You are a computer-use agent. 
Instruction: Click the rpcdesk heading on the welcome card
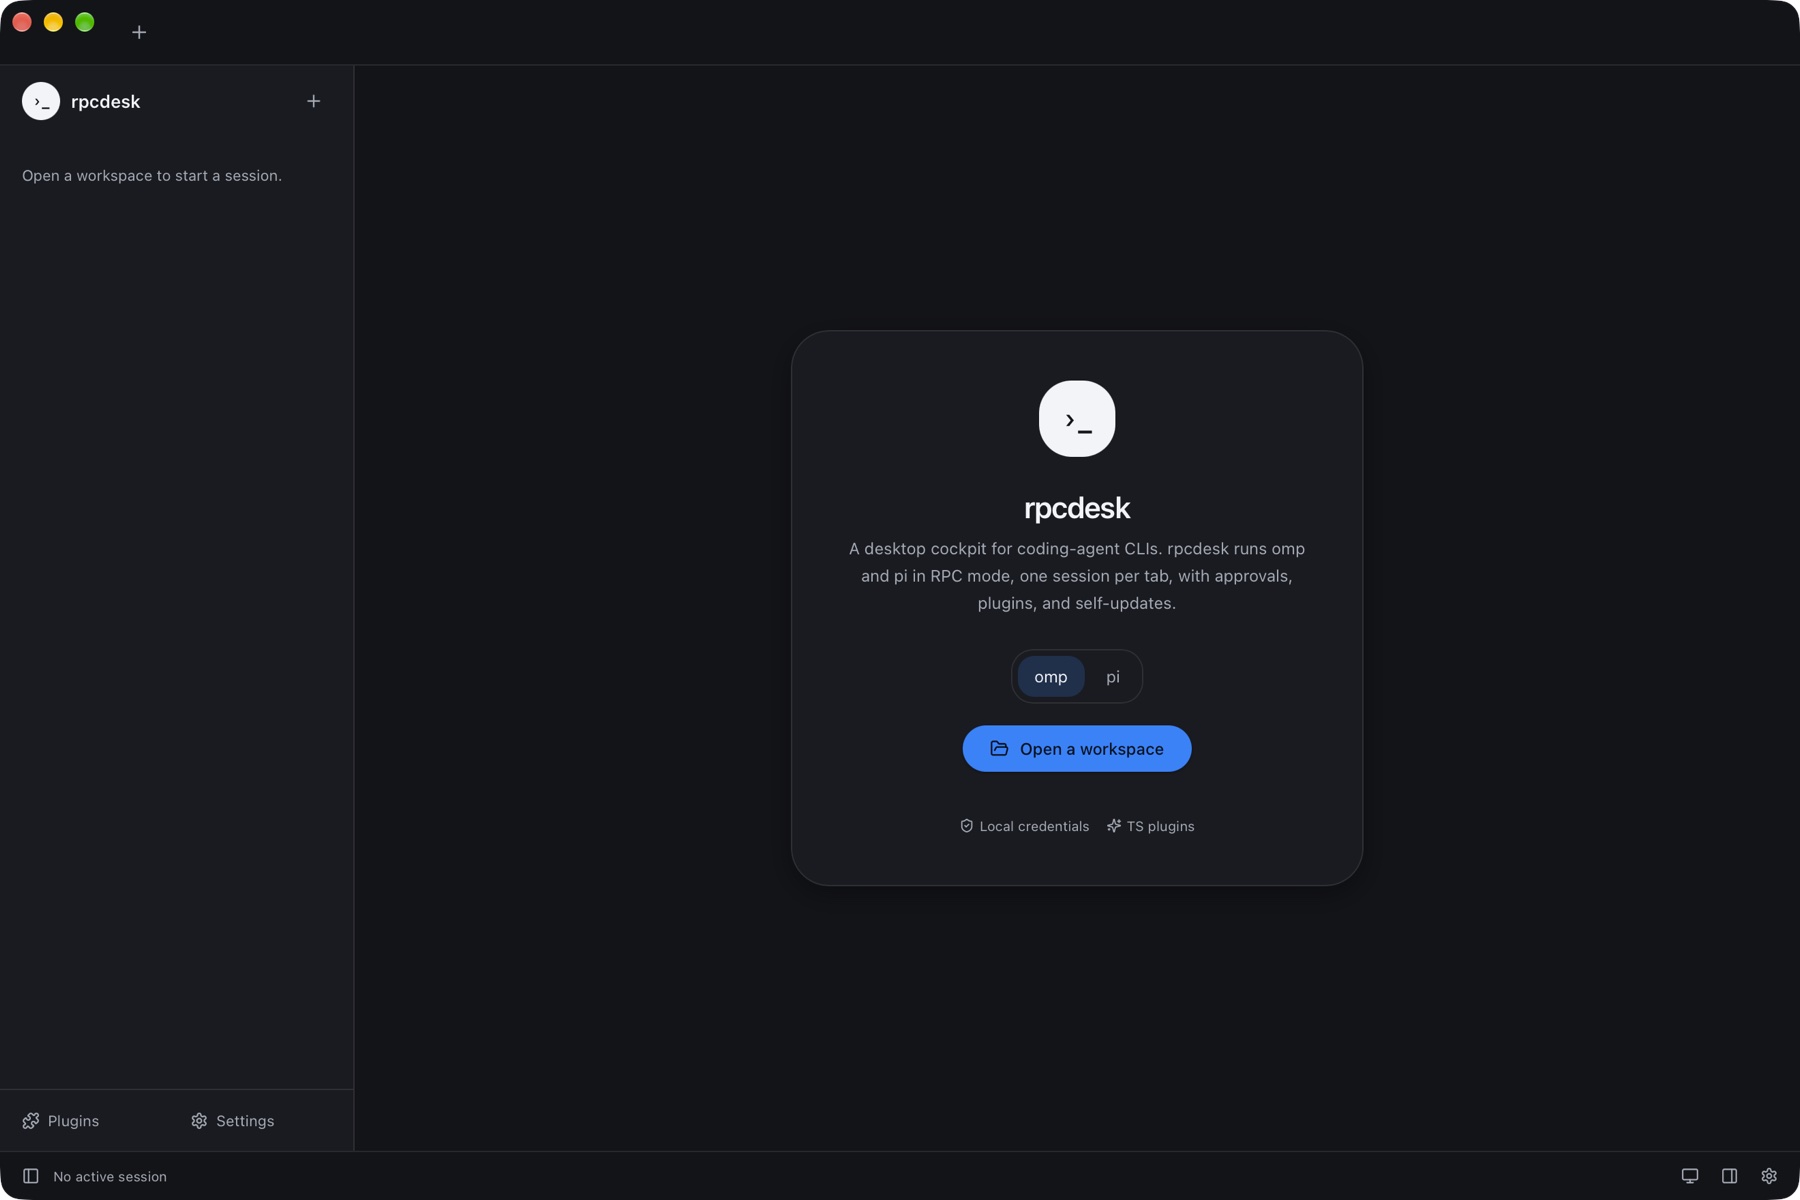click(1077, 508)
